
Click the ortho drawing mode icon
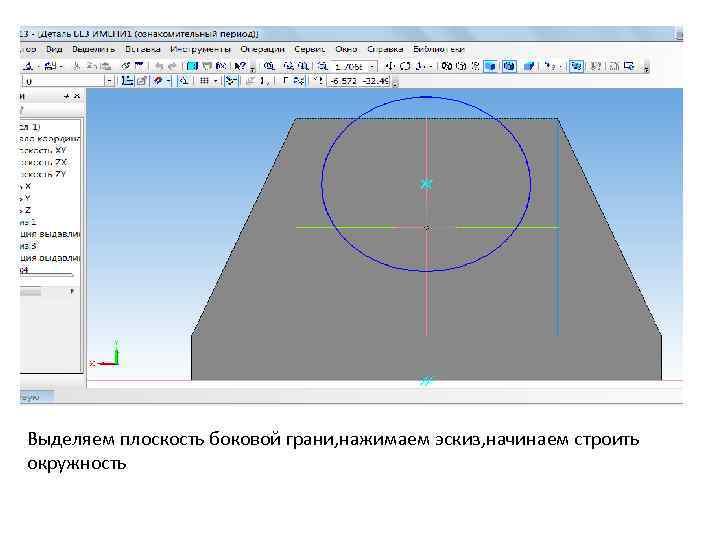point(285,81)
